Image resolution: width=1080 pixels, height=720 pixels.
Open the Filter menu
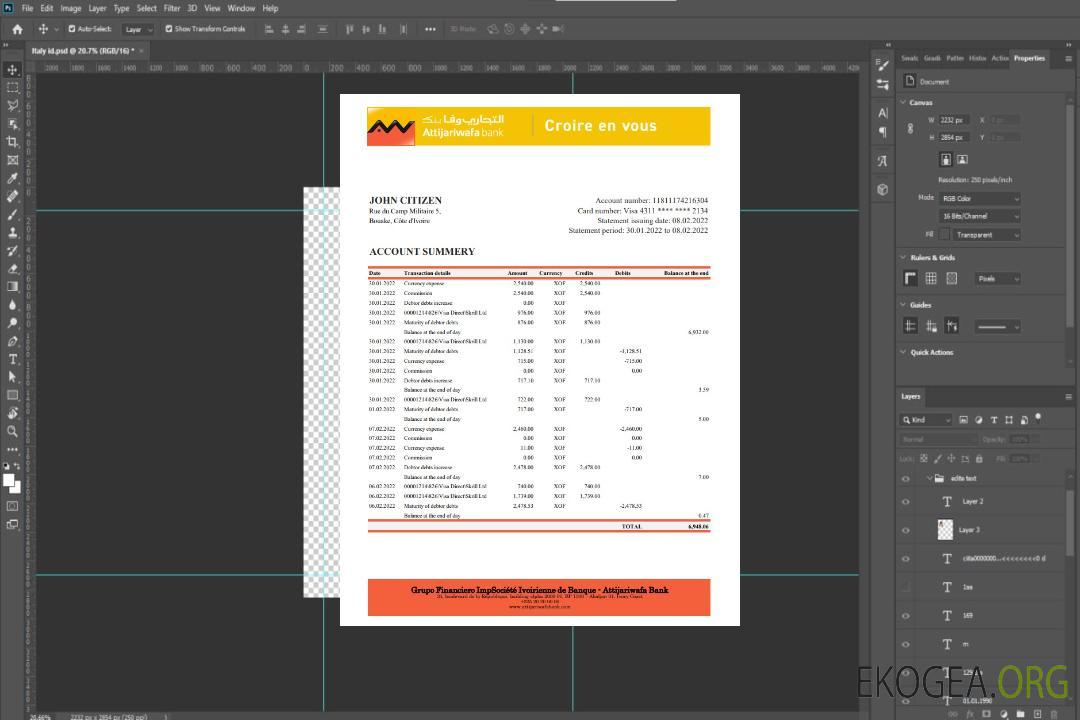click(x=172, y=8)
